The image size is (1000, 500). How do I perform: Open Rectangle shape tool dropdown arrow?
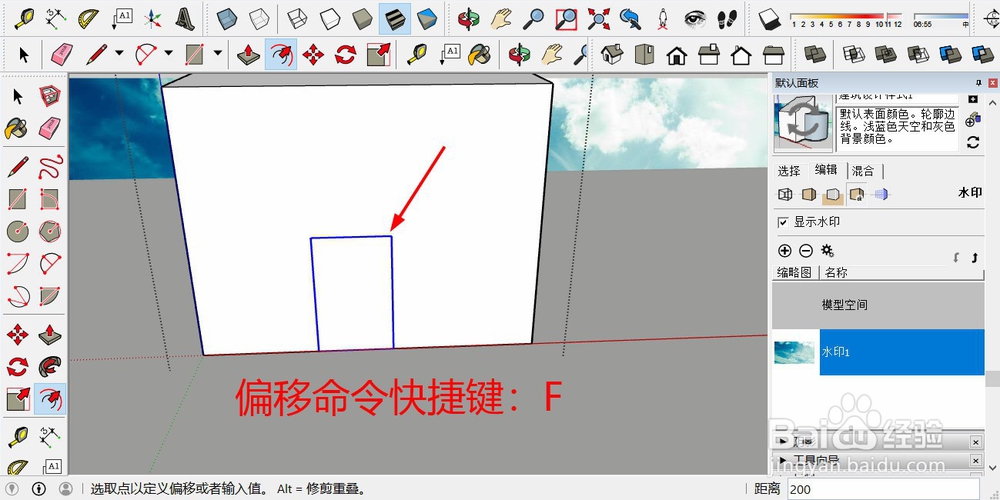coord(217,54)
